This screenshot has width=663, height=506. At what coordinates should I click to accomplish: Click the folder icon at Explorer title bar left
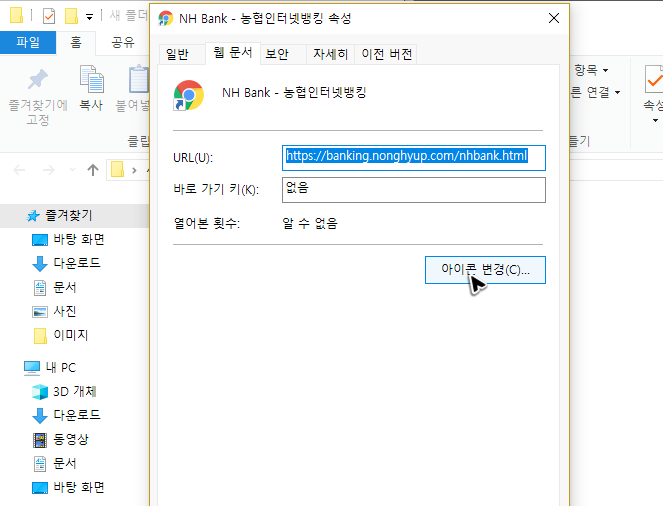click(16, 16)
